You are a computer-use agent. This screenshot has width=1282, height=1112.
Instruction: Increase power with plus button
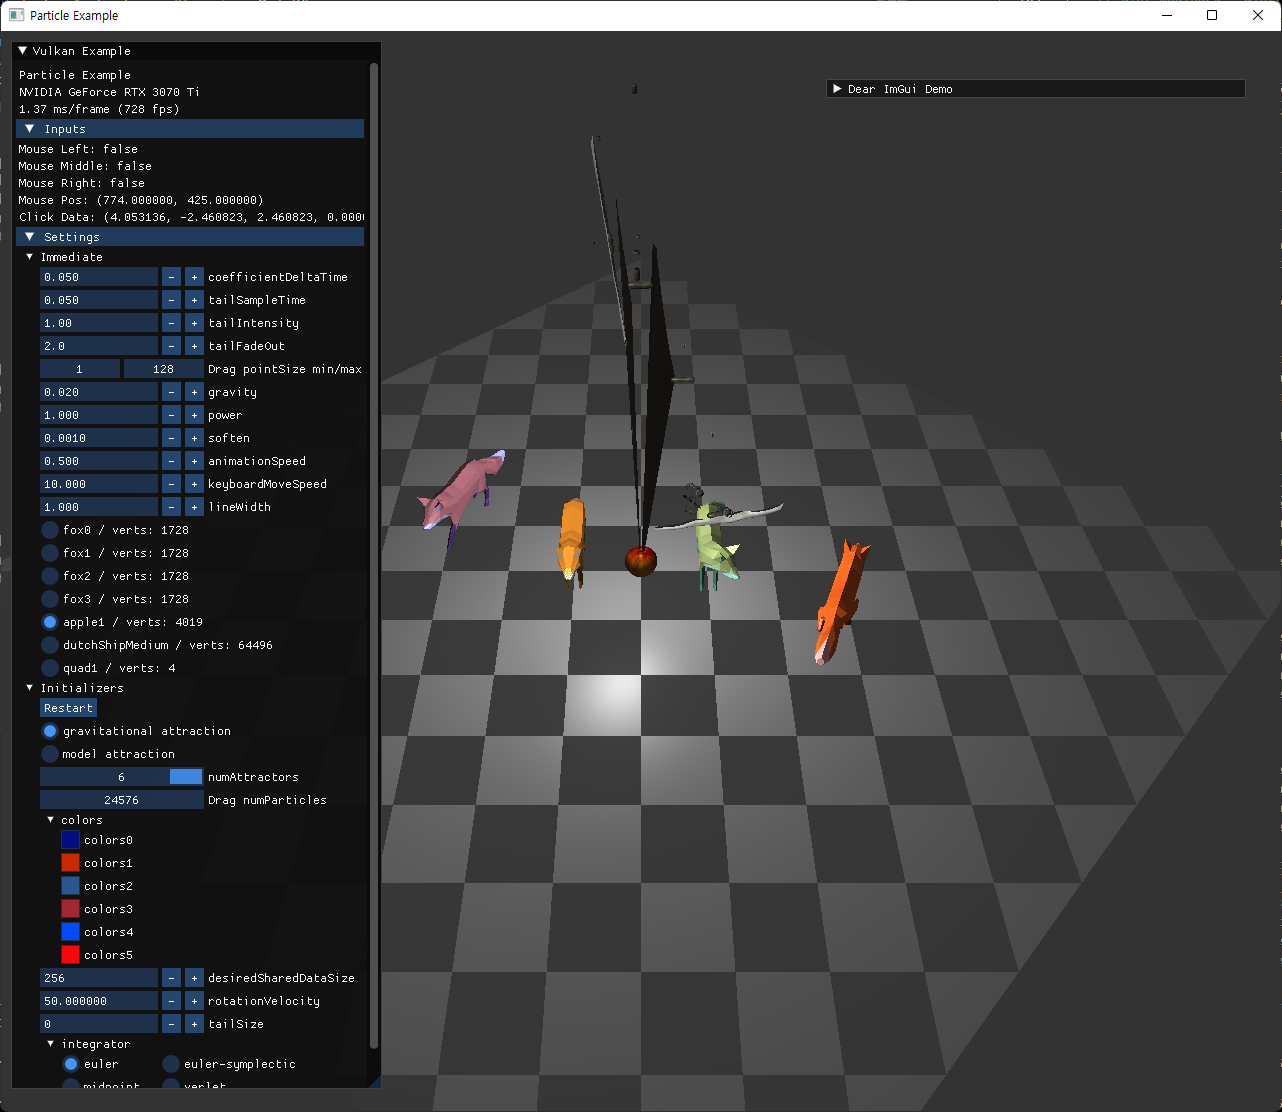pos(194,415)
